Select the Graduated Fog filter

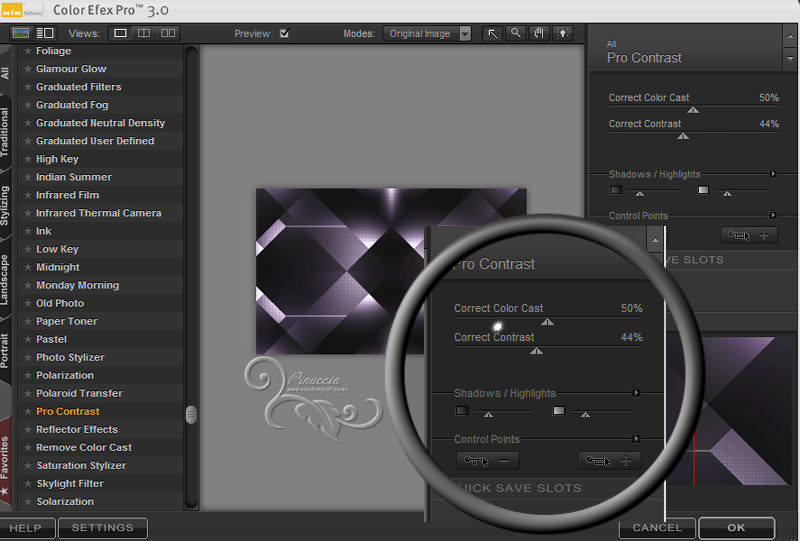point(72,105)
